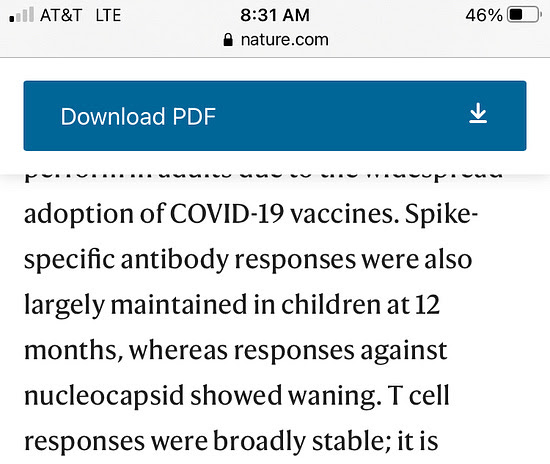Tap the 8:31 AM clock

tap(275, 15)
